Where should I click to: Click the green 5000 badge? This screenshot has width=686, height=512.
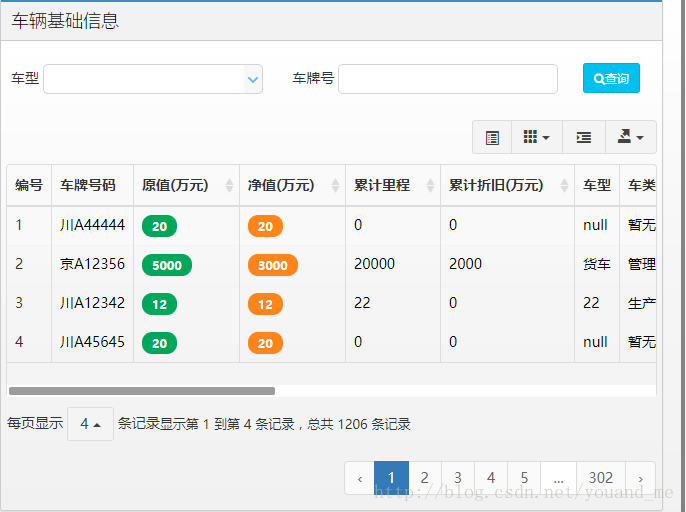(167, 265)
